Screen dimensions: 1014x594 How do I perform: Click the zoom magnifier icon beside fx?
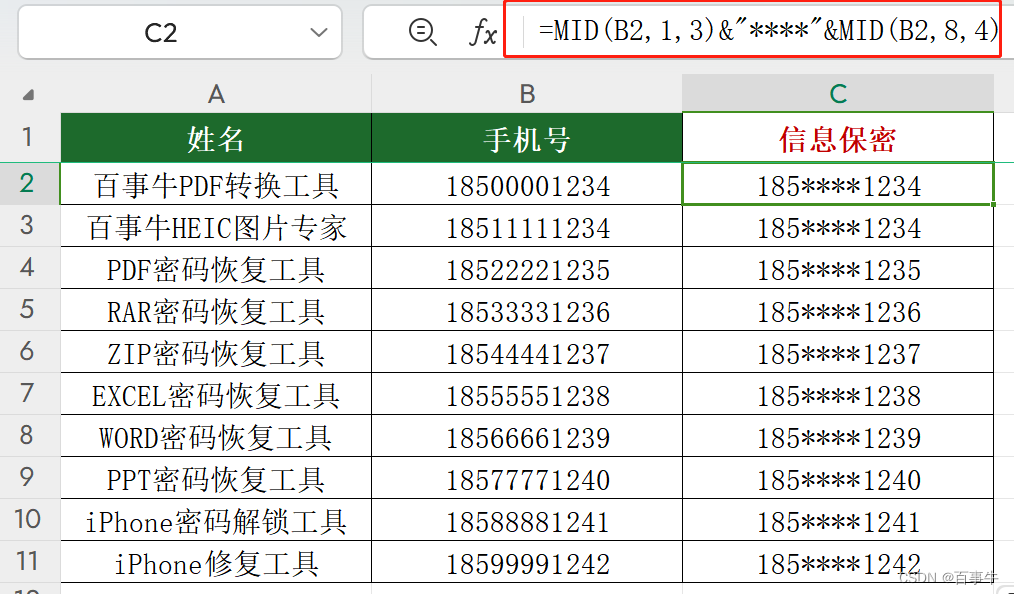423,32
